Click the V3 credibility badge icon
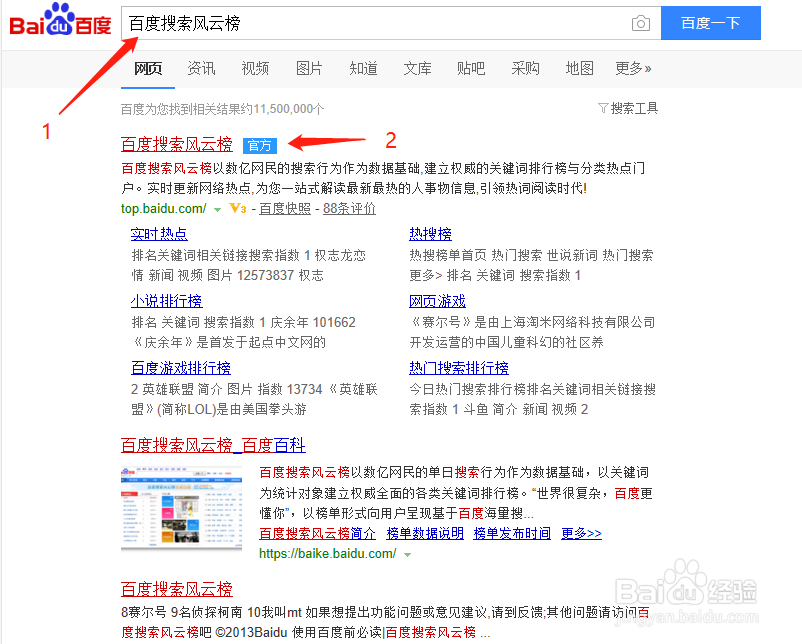Image resolution: width=802 pixels, height=644 pixels. 238,208
